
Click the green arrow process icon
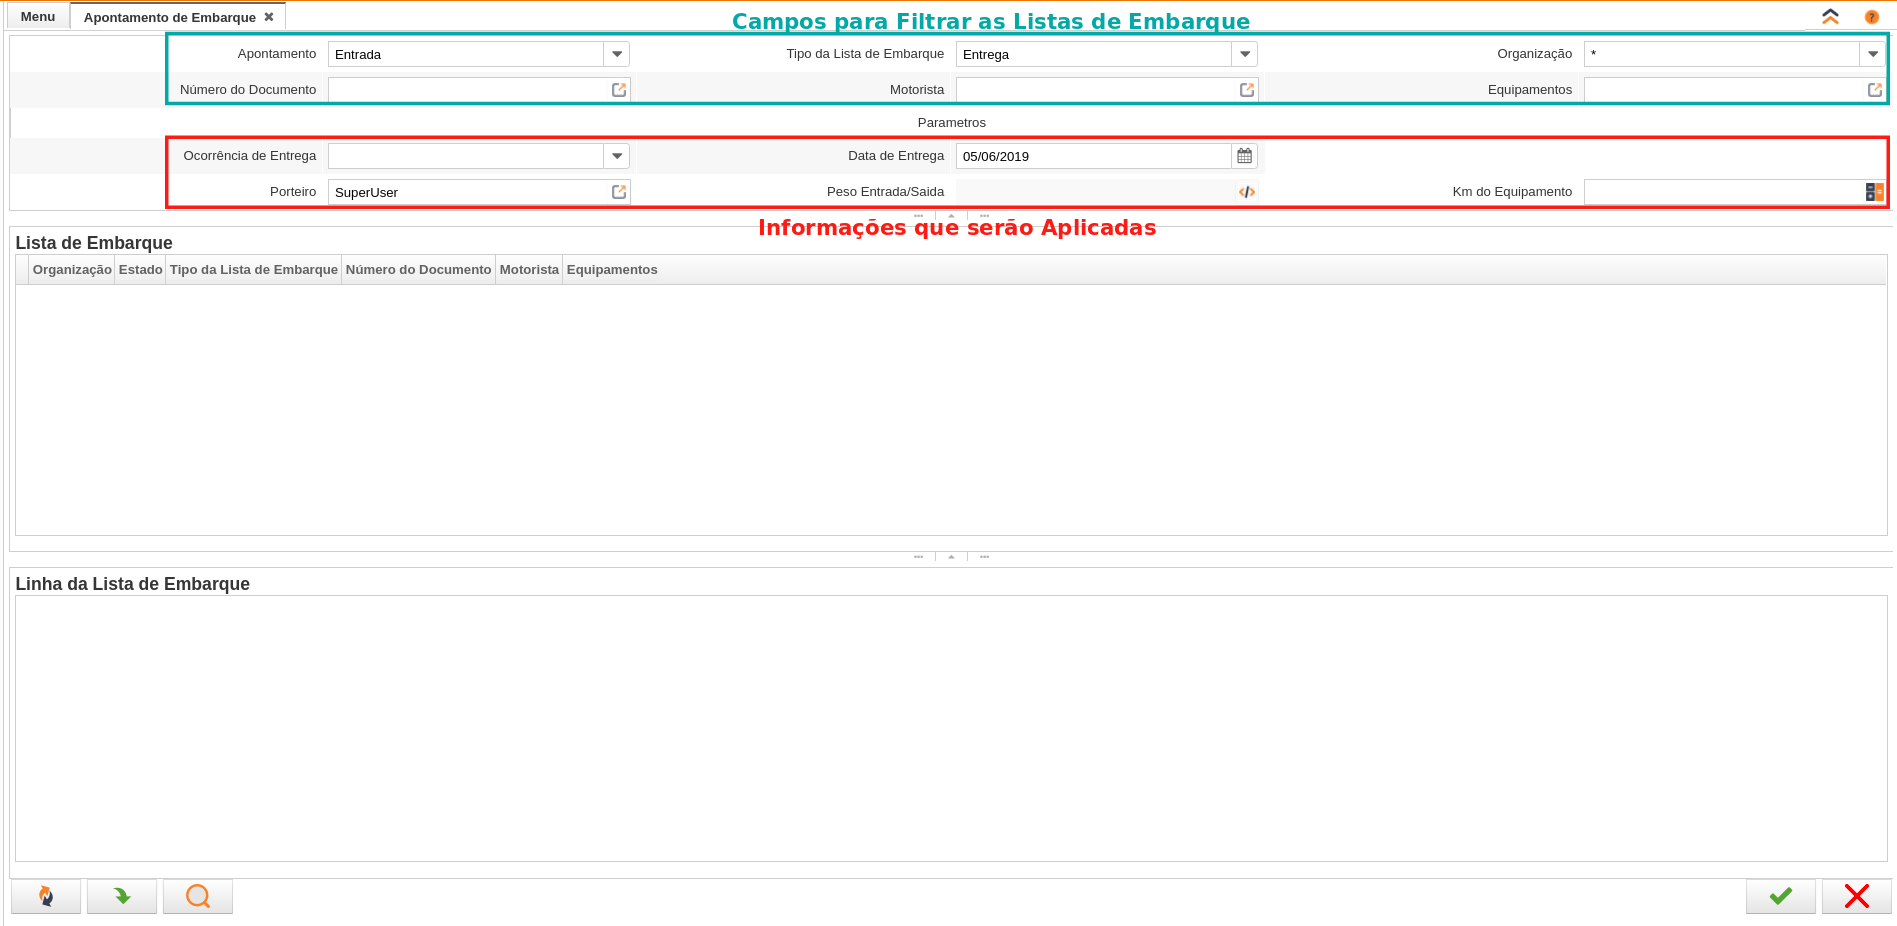click(121, 896)
